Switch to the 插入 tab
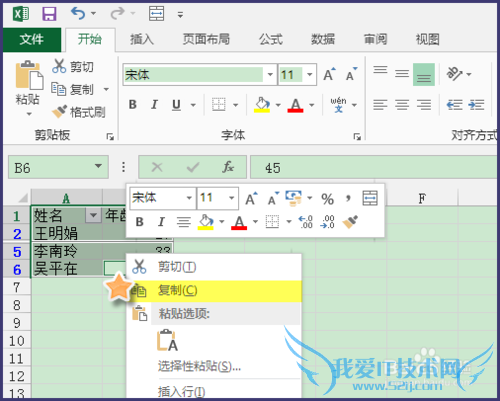 [x=142, y=39]
